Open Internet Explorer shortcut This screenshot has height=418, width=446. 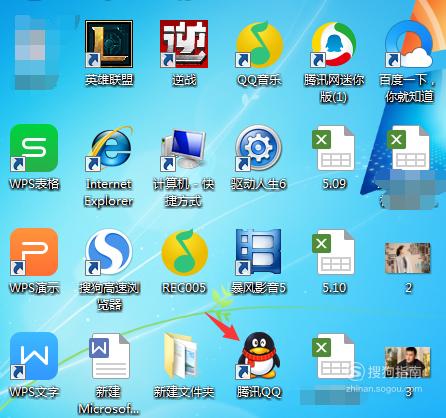[x=109, y=148]
